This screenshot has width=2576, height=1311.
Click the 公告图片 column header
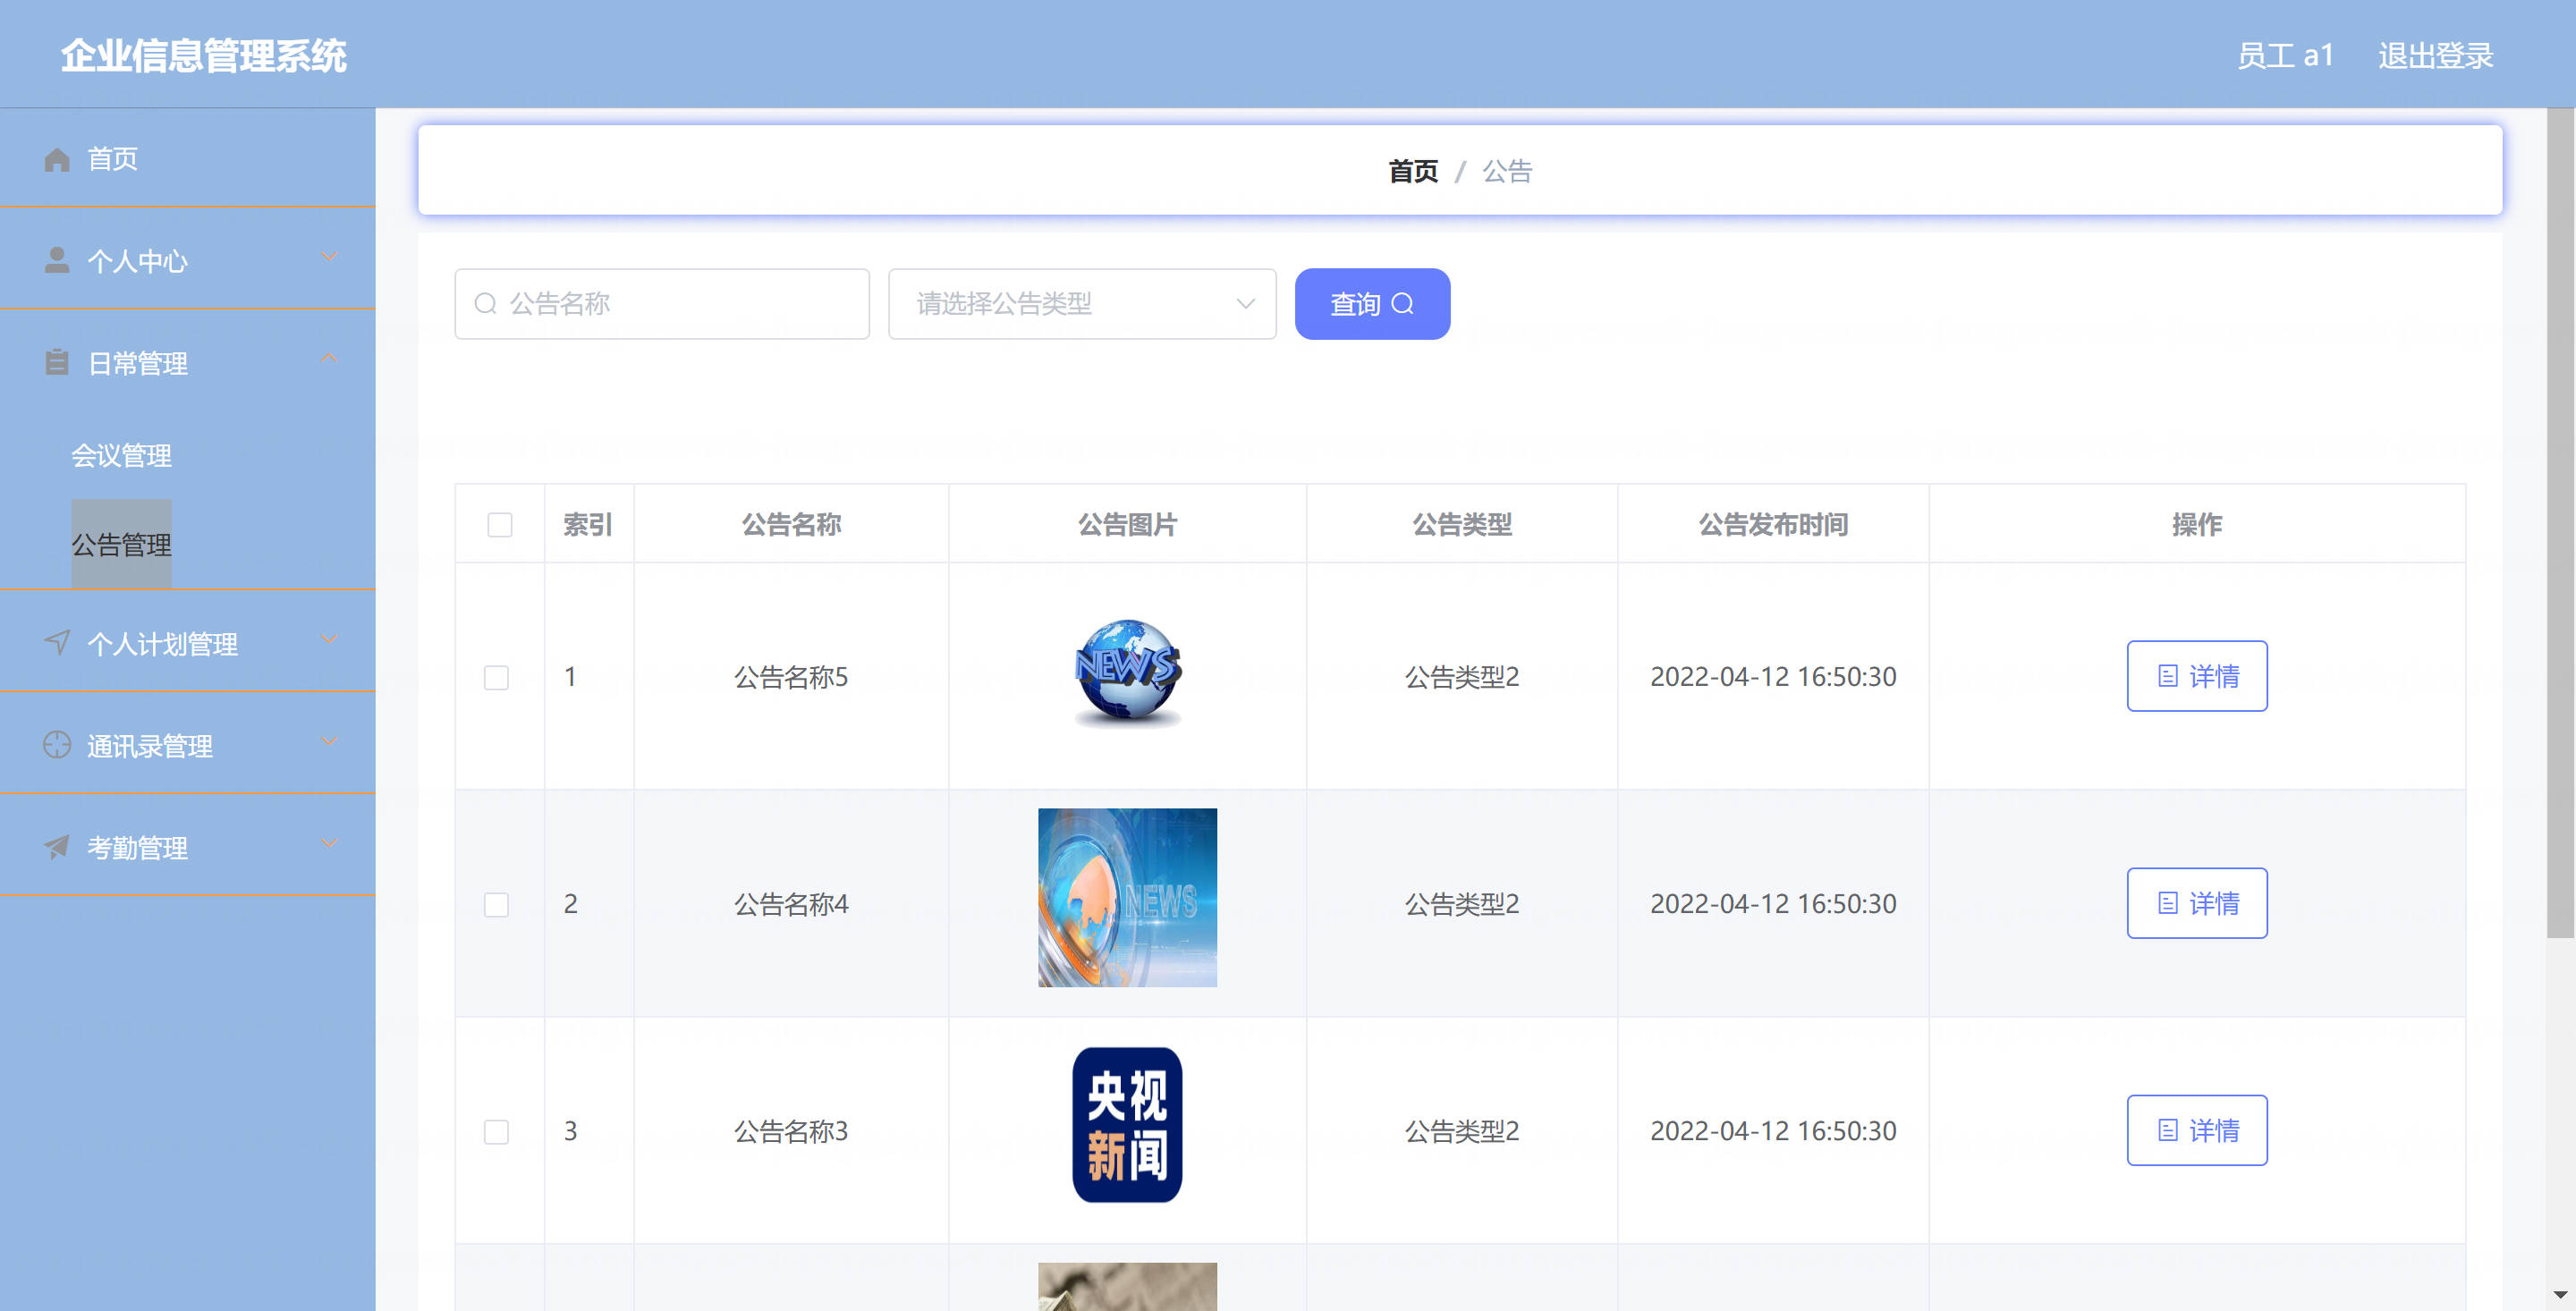pos(1127,524)
